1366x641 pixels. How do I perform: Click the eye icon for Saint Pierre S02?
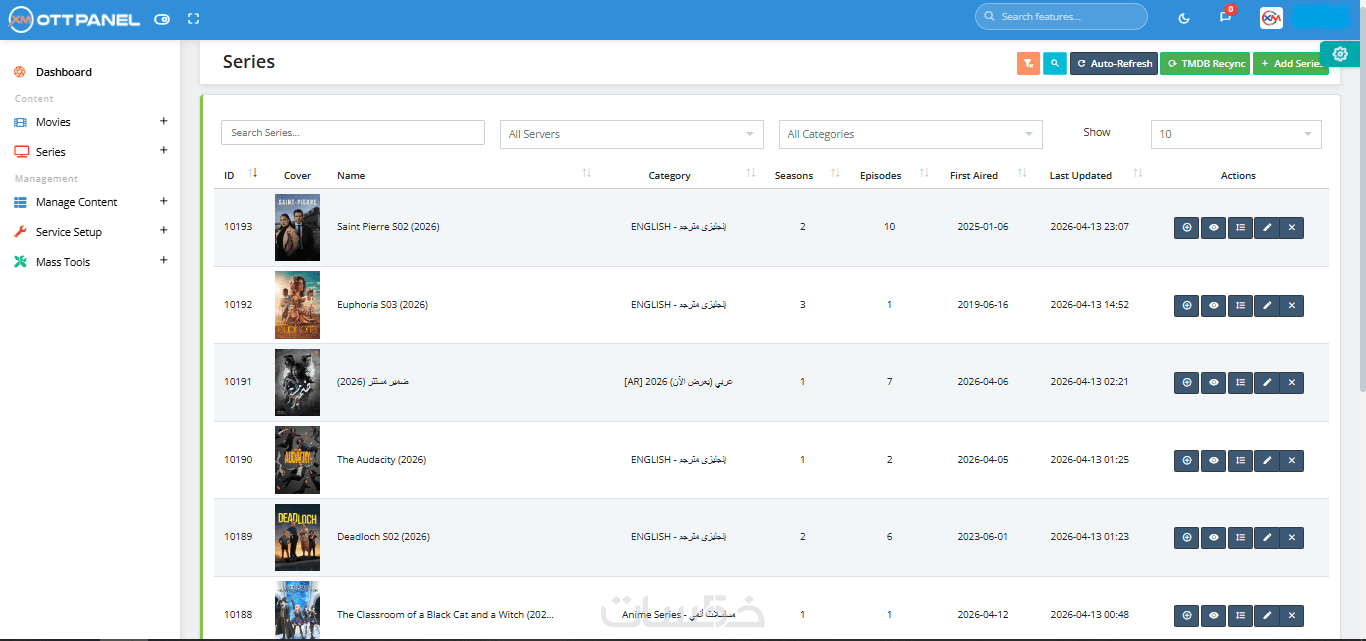click(x=1213, y=227)
